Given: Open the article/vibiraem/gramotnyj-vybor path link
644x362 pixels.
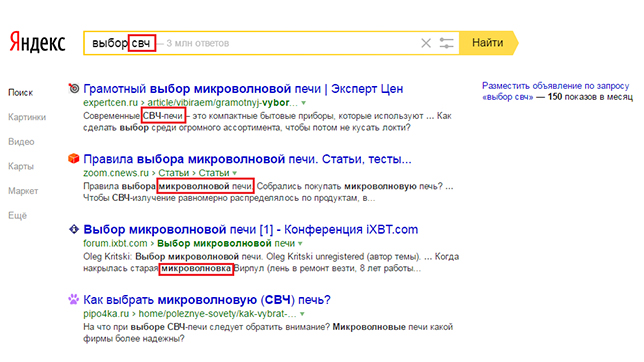Looking at the screenshot, I should (223, 102).
